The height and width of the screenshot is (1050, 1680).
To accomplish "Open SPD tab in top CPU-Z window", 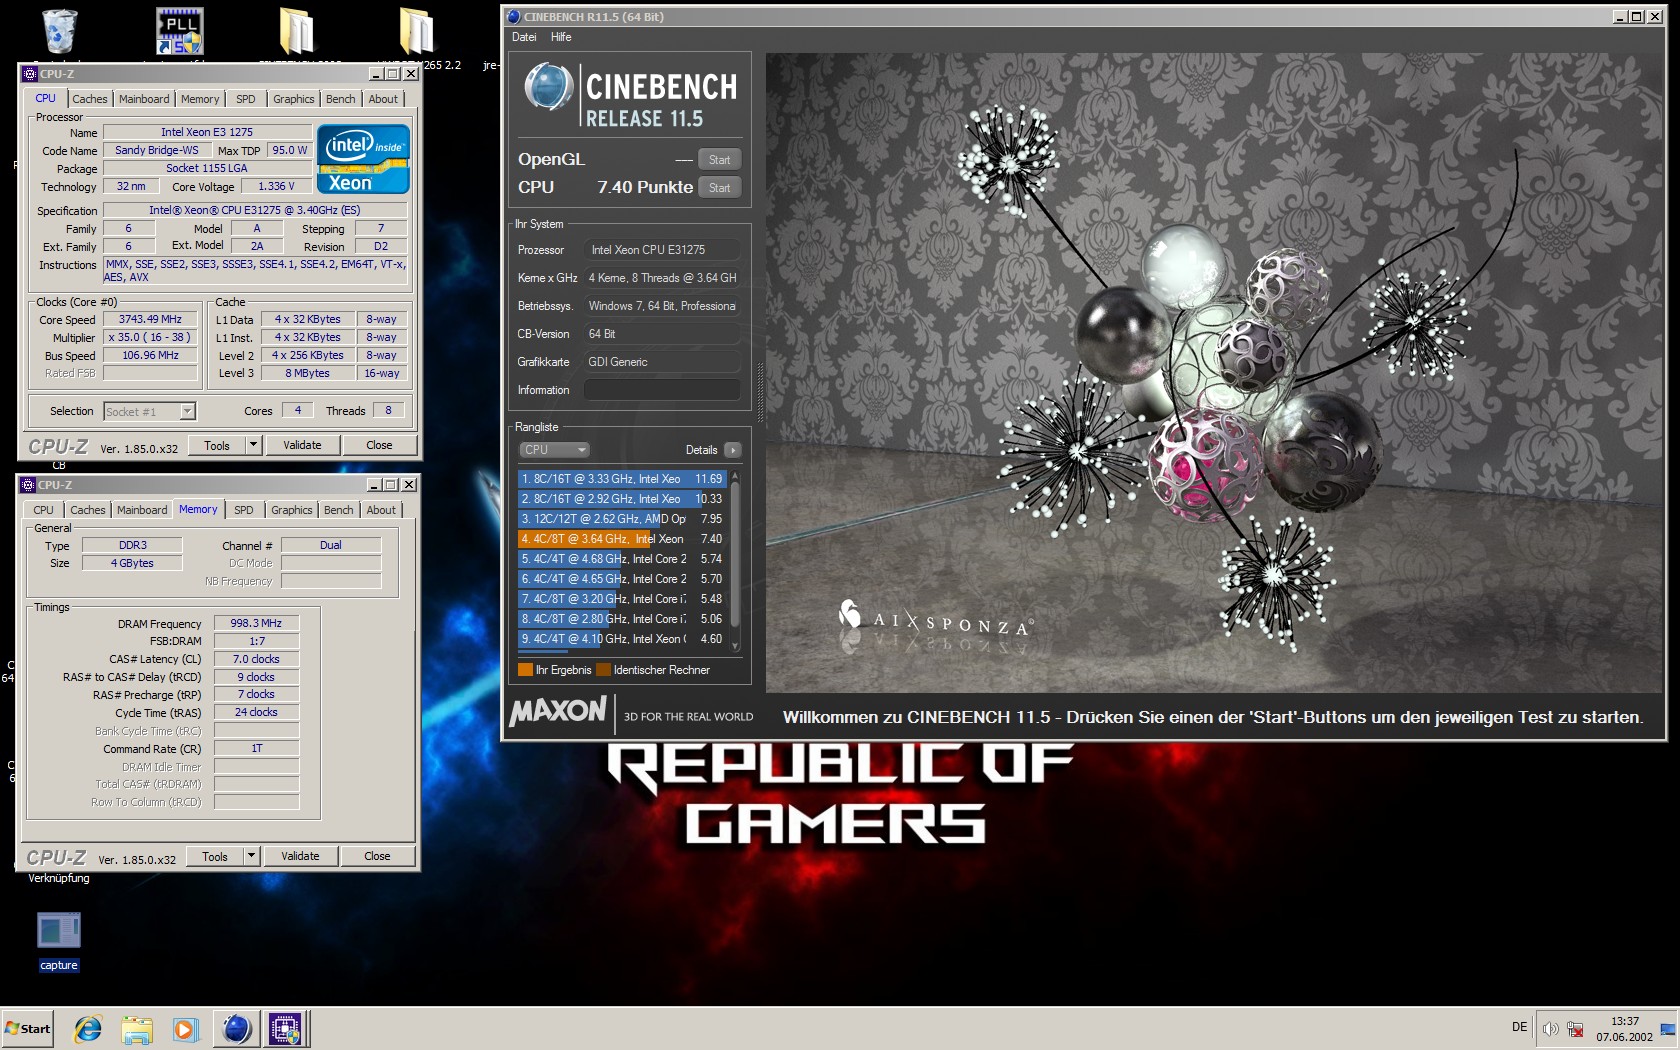I will coord(245,99).
